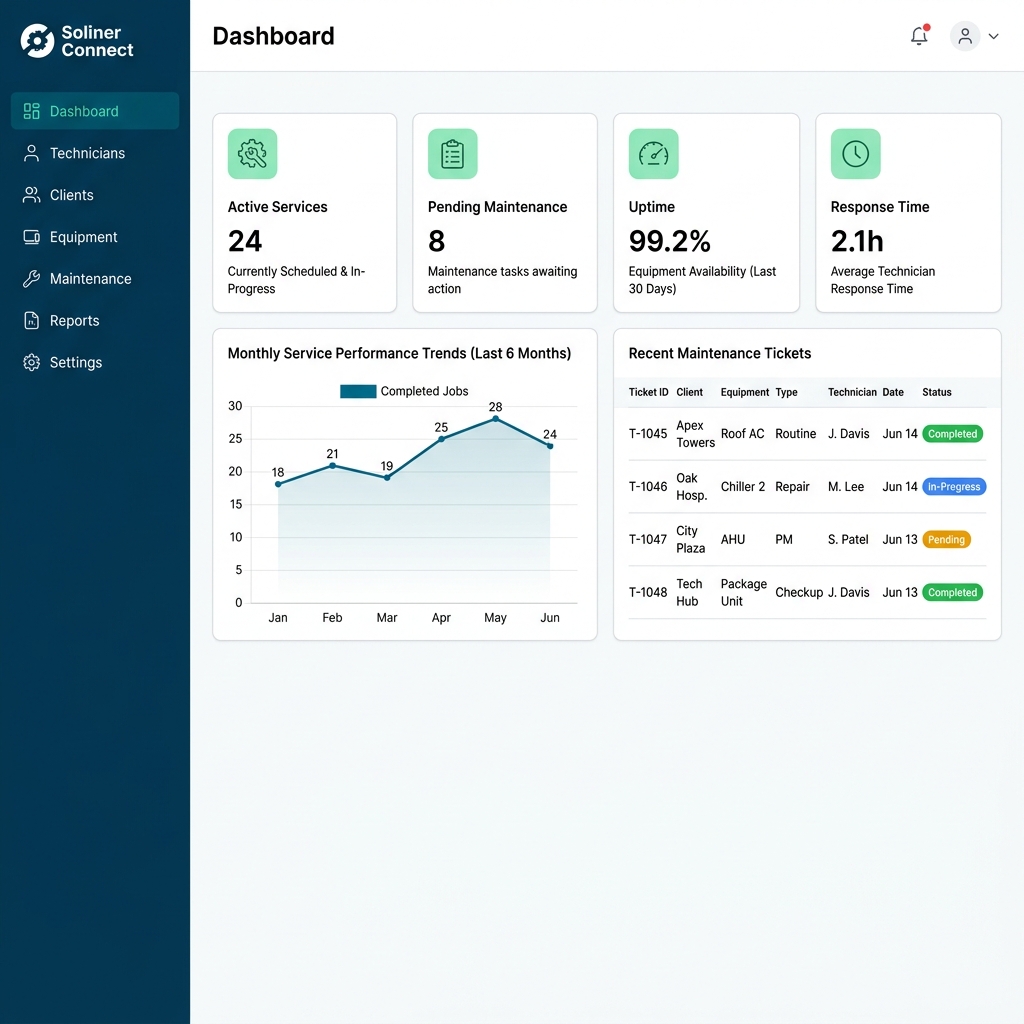Open ticket T-1046

pyautogui.click(x=648, y=487)
